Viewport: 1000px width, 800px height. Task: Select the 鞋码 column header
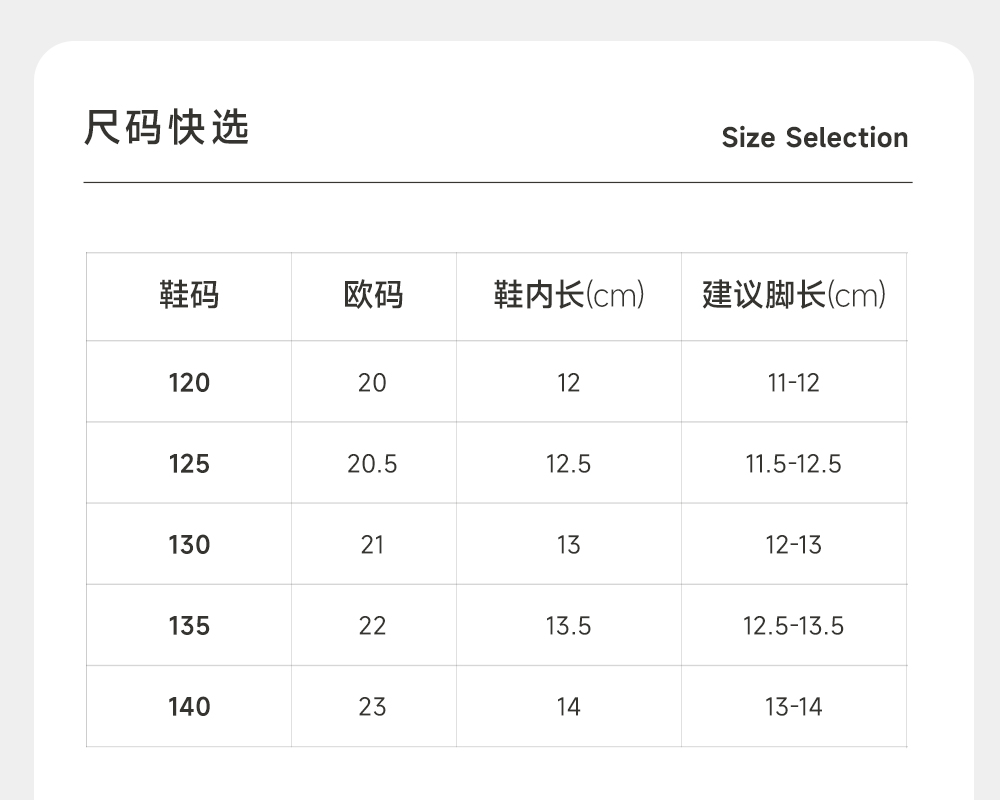pos(189,296)
